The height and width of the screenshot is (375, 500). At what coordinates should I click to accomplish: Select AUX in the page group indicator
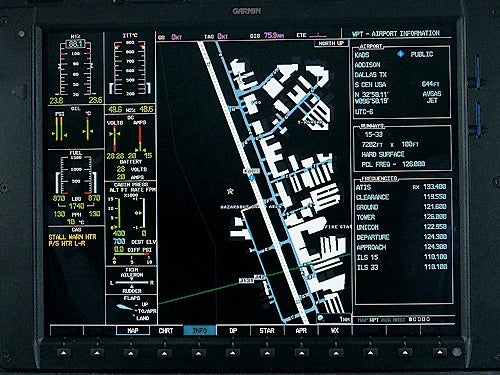pos(385,320)
